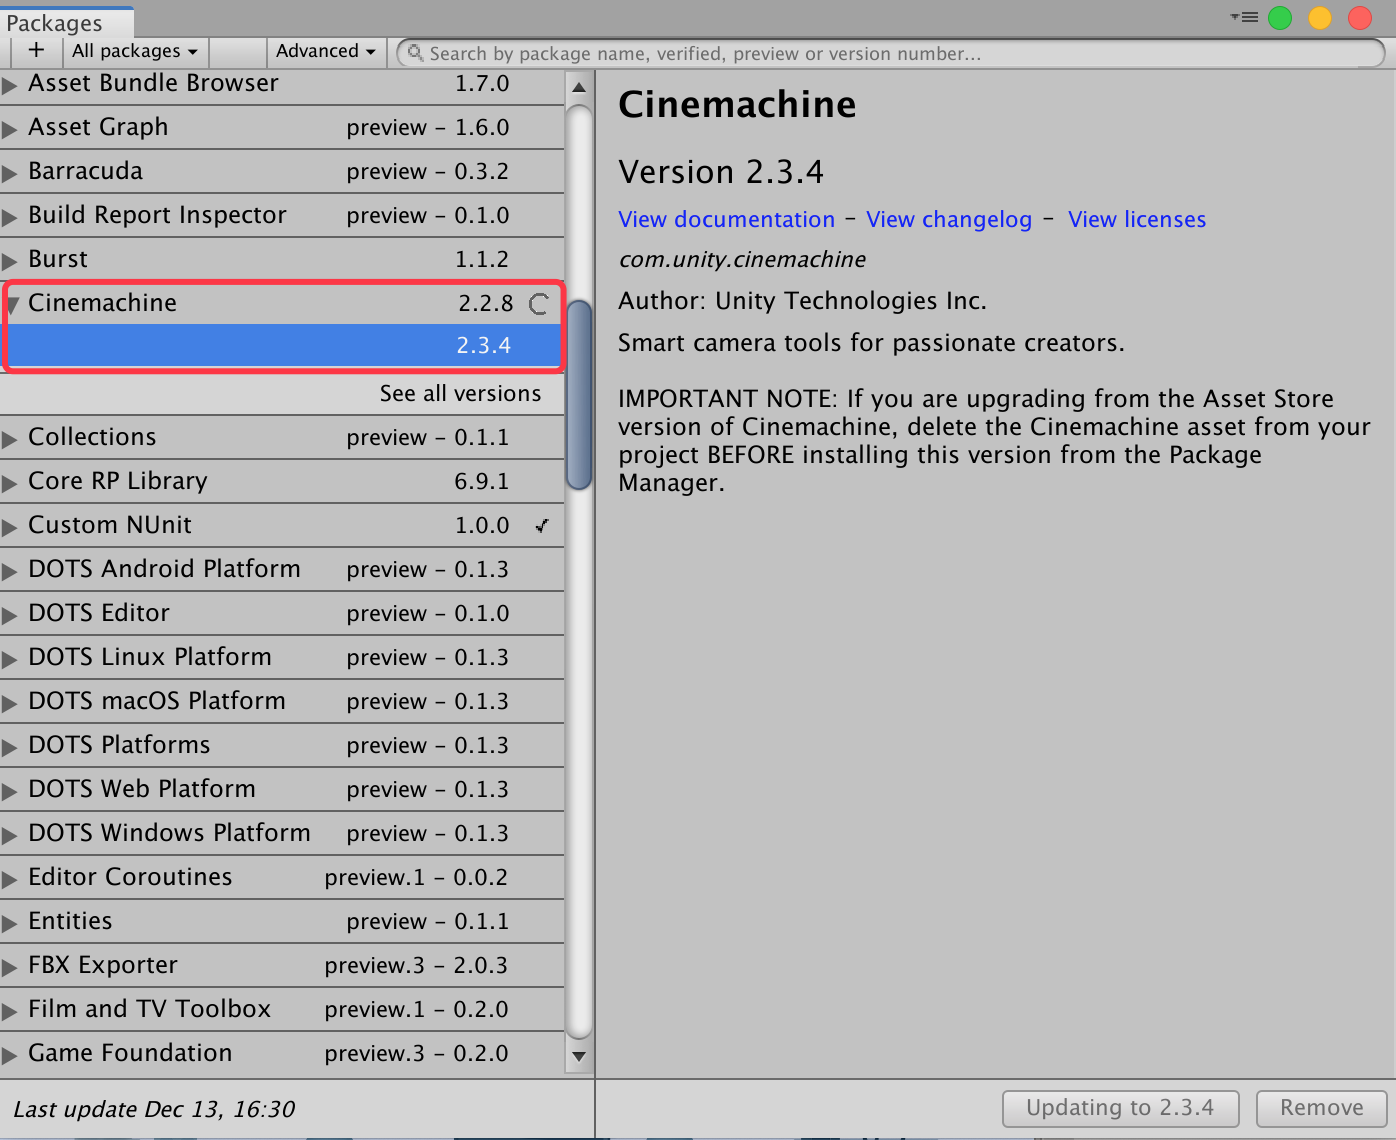Click the Cinemachine 2.2.8 version number
Image resolution: width=1396 pixels, height=1140 pixels.
click(x=486, y=303)
